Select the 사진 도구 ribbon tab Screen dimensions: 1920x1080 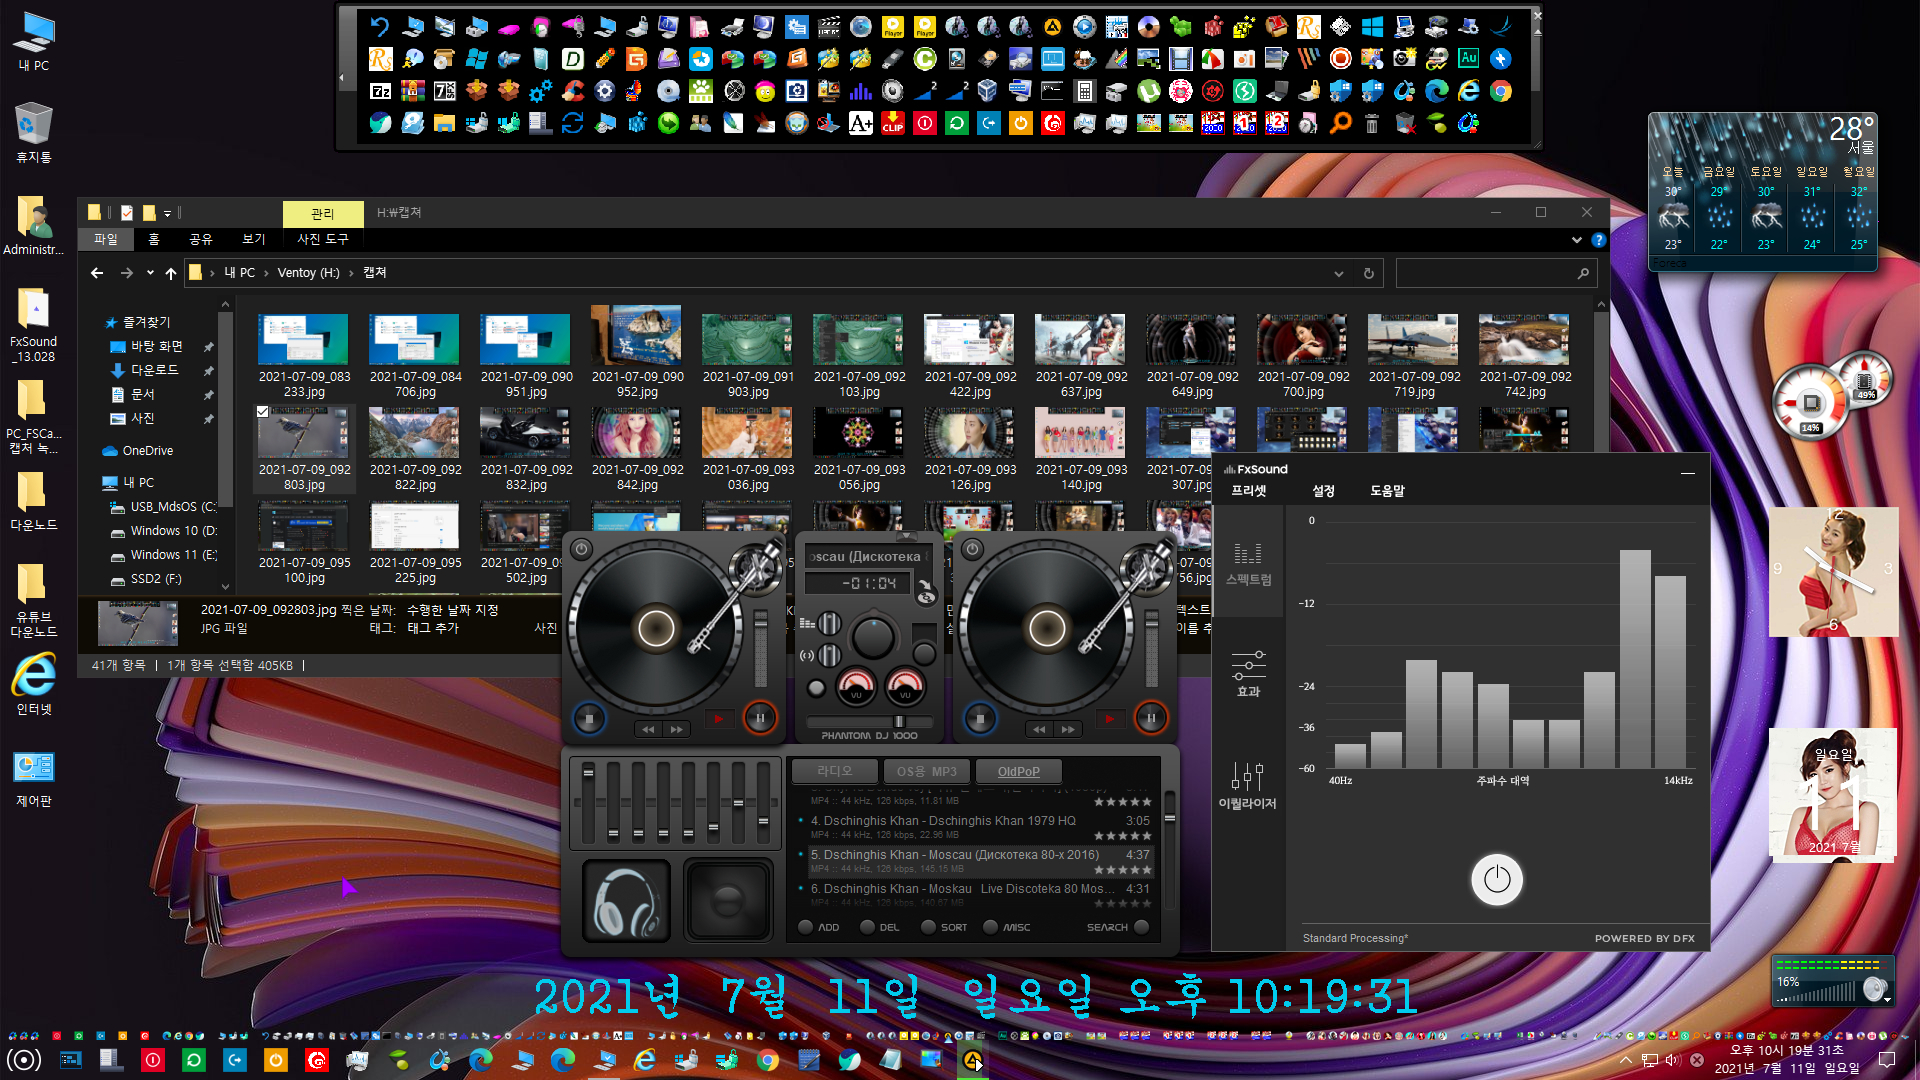(322, 240)
